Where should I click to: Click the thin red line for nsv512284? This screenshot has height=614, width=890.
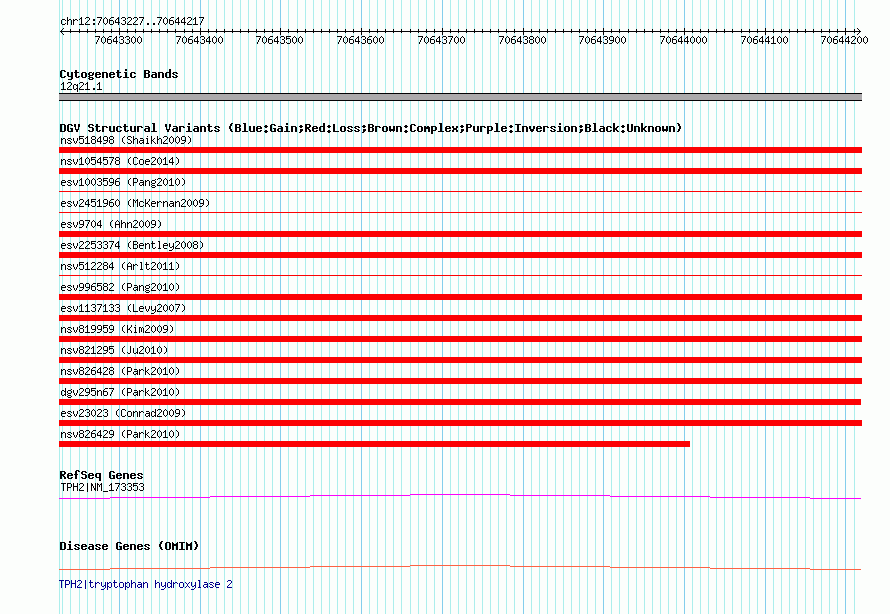460,276
